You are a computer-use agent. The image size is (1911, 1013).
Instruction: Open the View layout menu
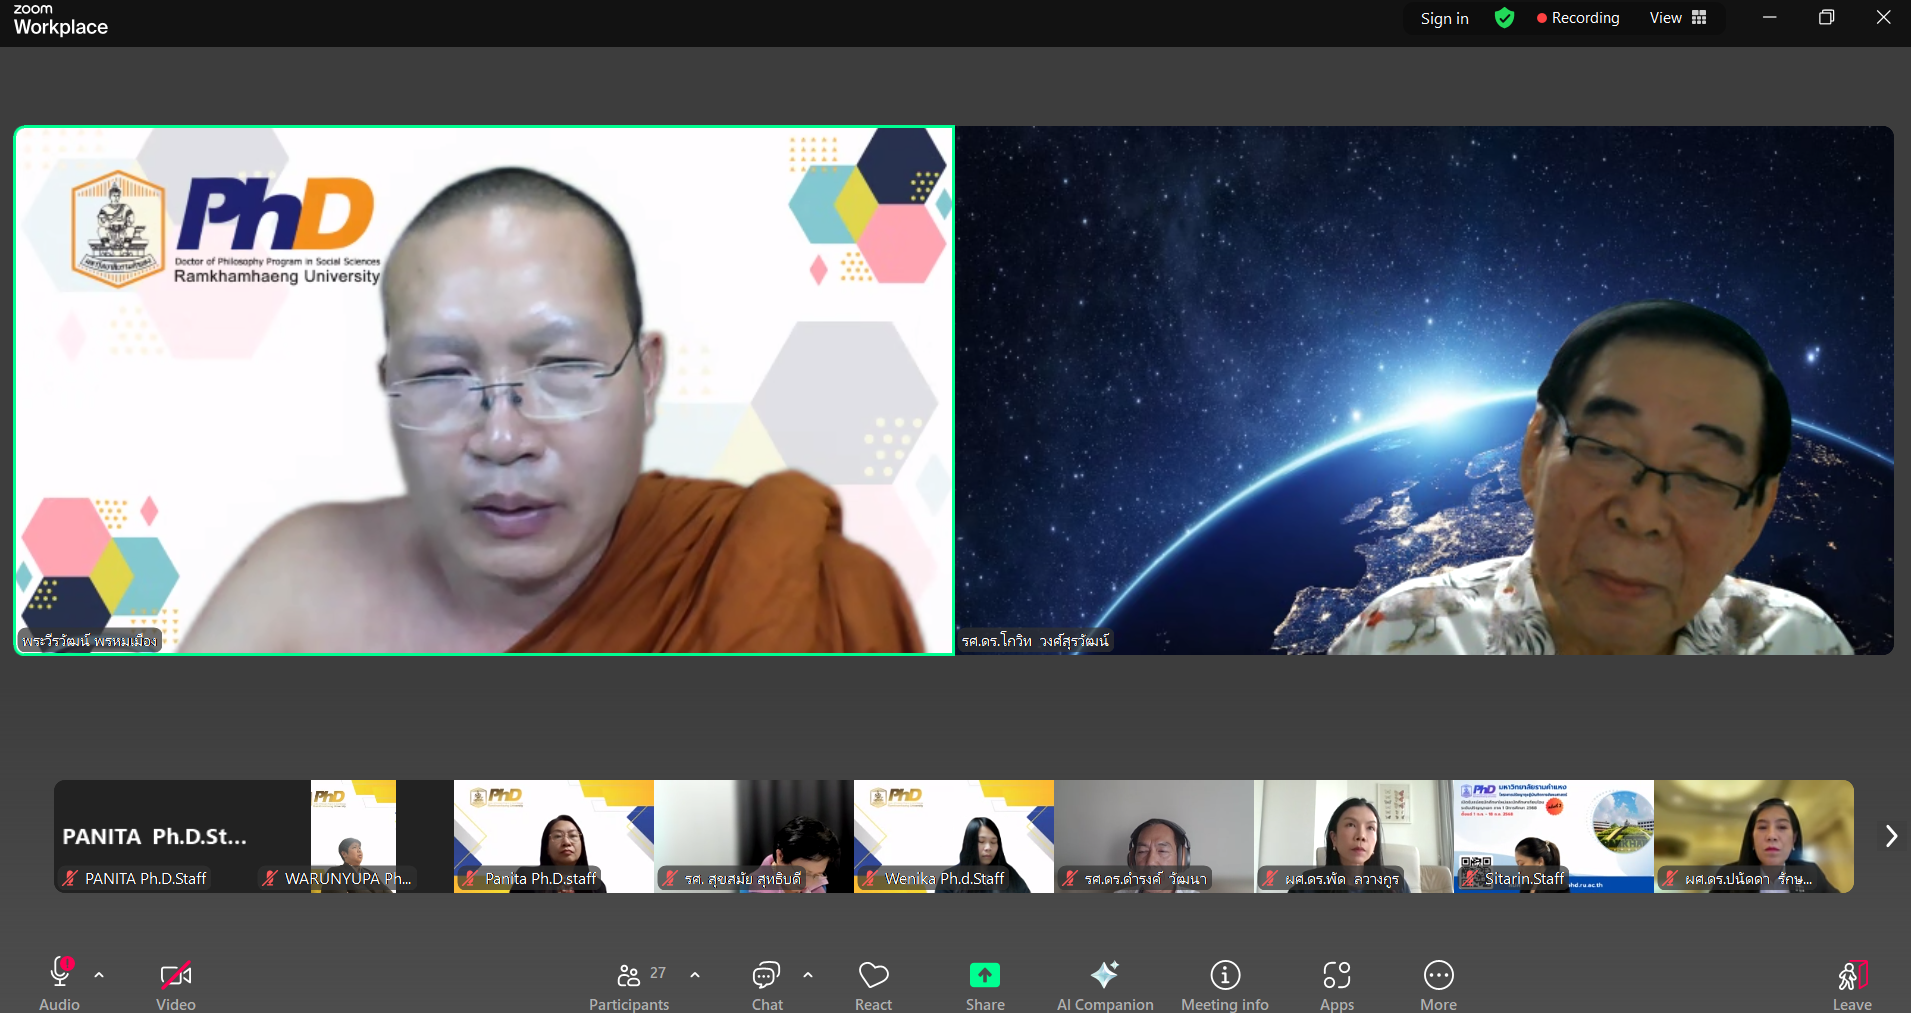[1678, 18]
